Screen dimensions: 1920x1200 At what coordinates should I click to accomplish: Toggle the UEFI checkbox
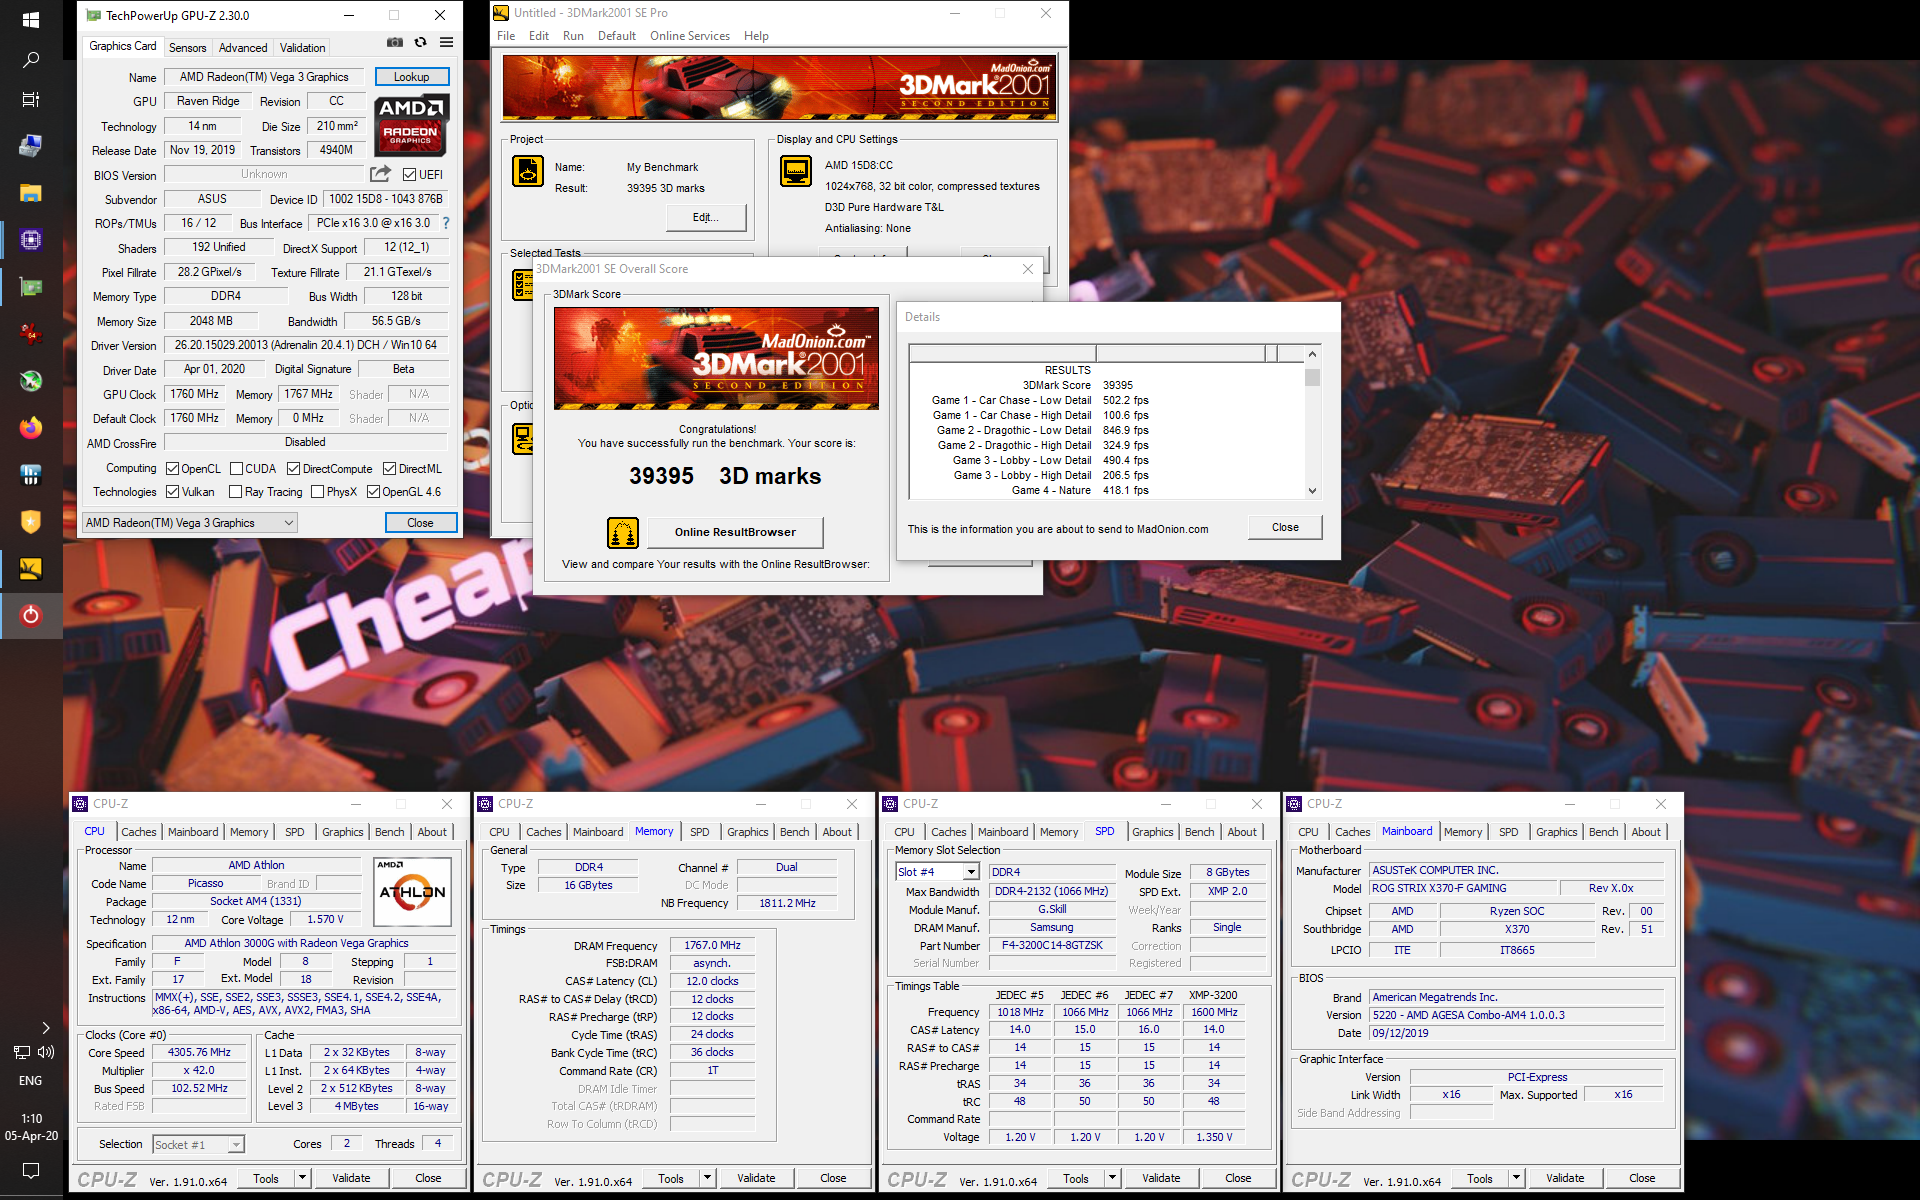coord(409,175)
